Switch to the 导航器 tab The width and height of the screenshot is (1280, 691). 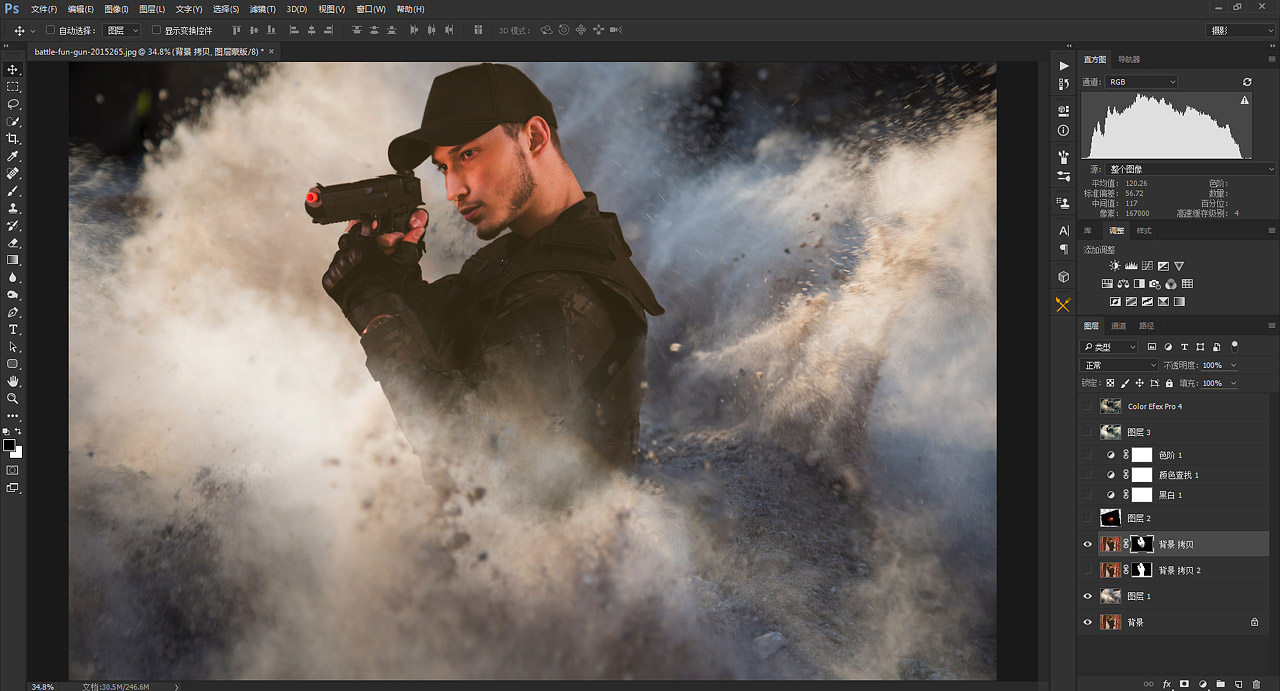pyautogui.click(x=1129, y=60)
